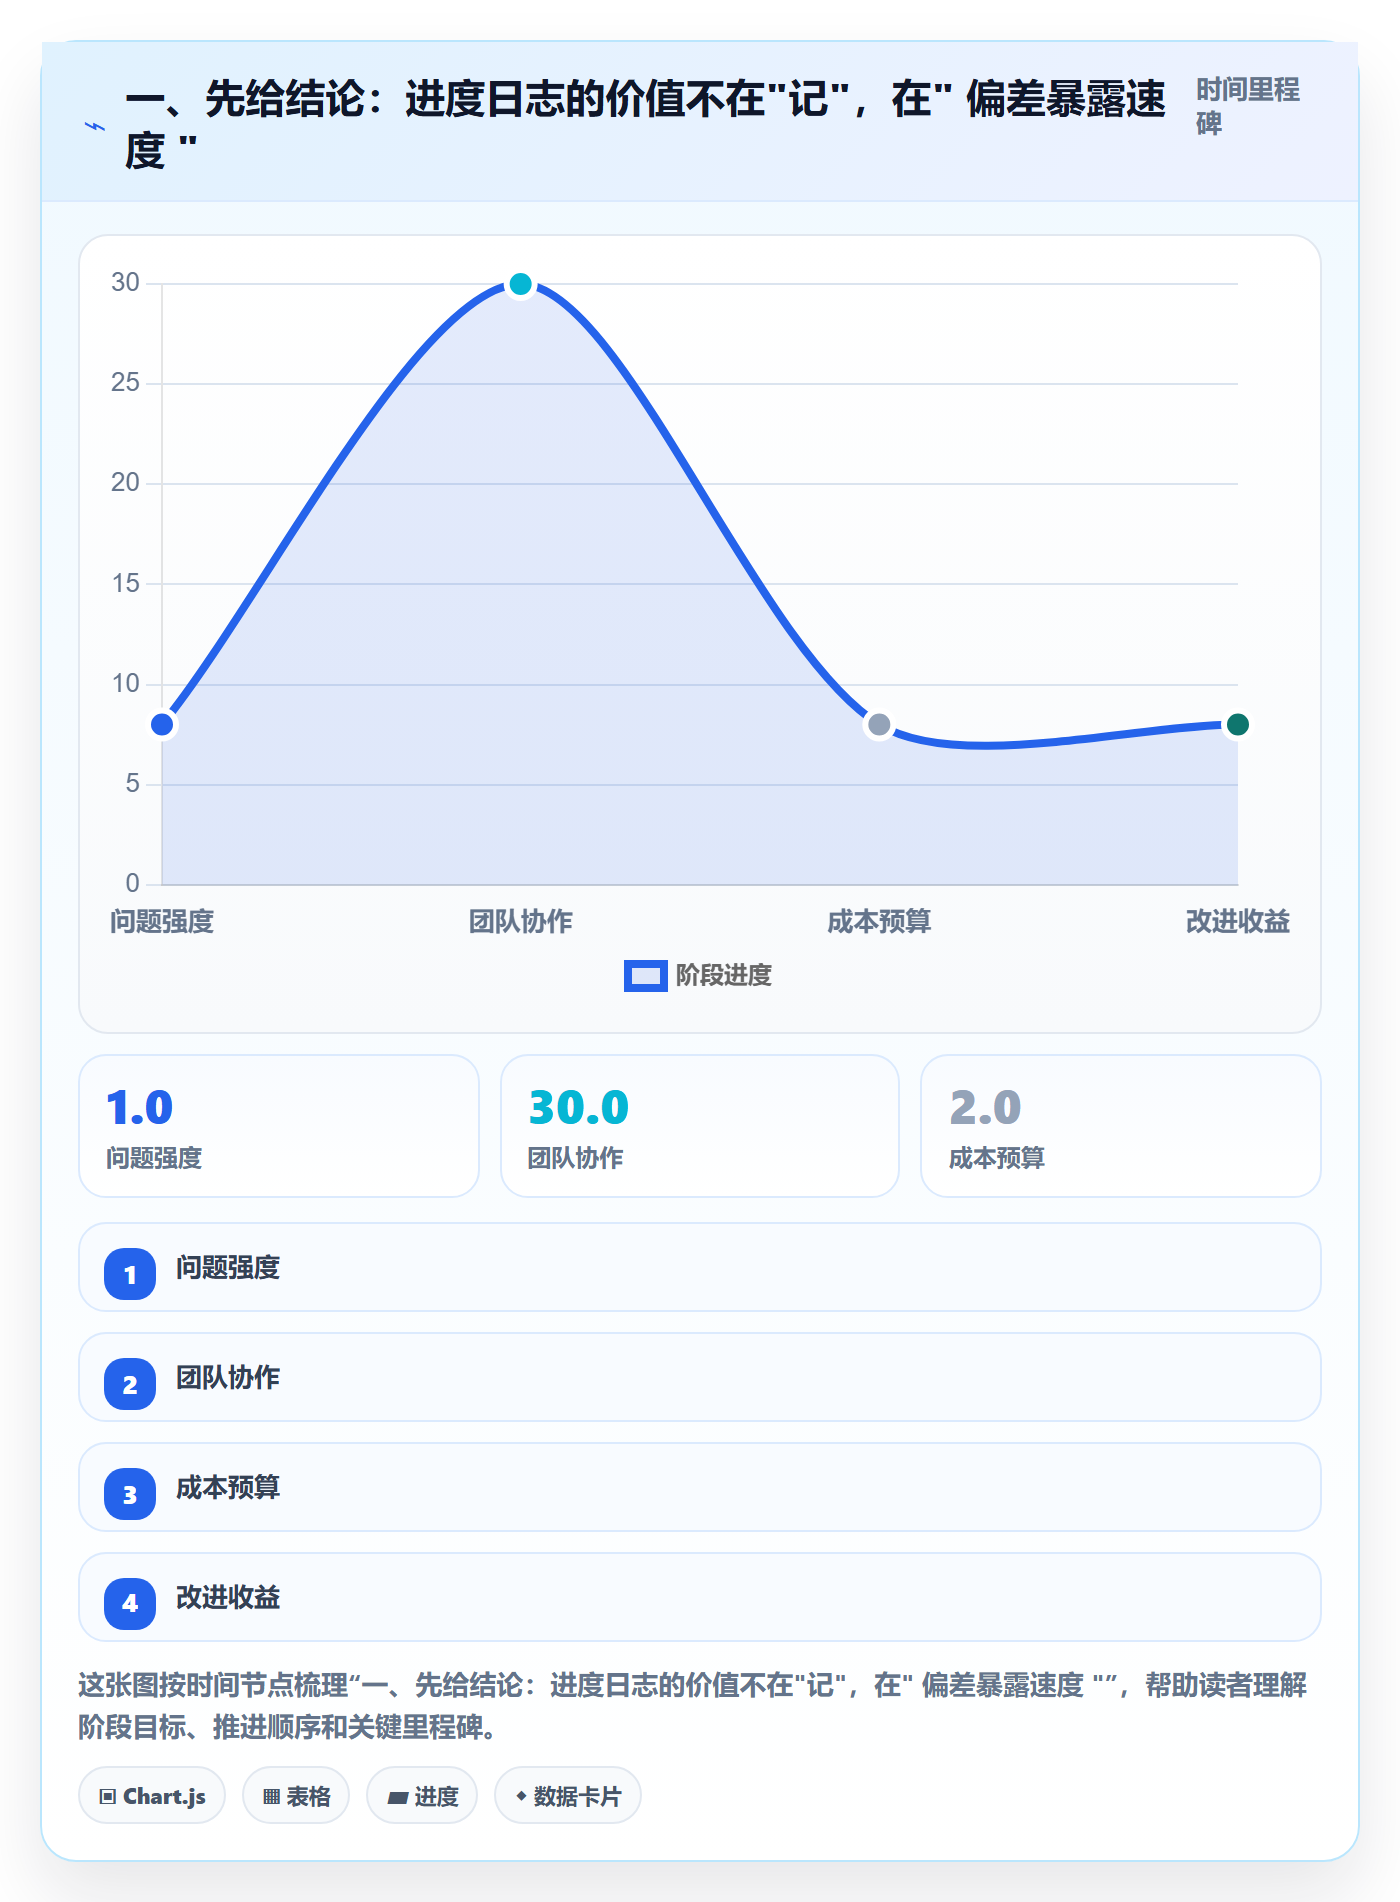Click the Chart.js tag chip
Screen dimensions: 1400x1902
point(152,1796)
